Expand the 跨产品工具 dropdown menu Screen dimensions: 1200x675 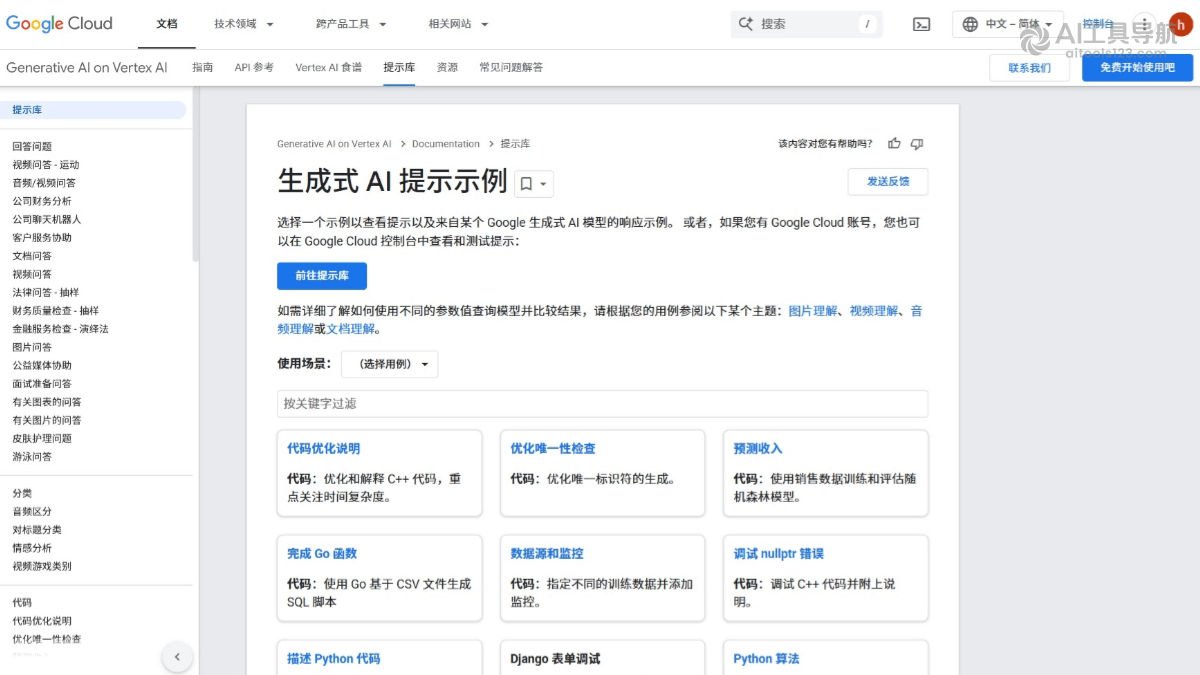tap(351, 24)
